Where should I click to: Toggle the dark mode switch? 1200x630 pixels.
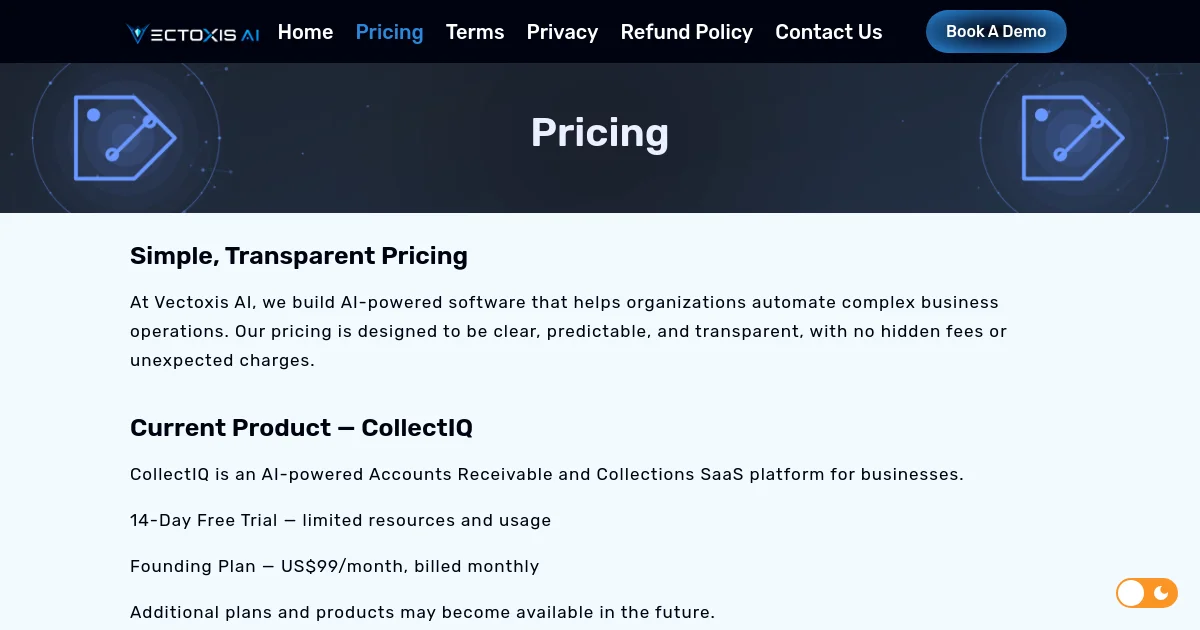point(1147,593)
